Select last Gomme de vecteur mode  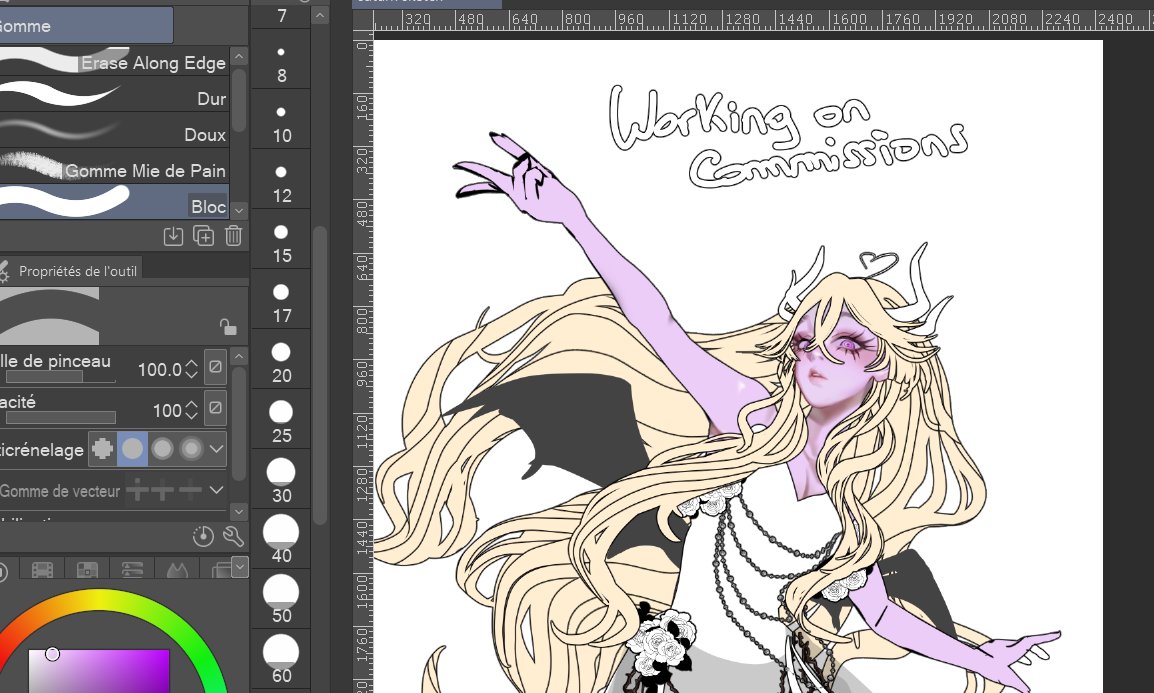tap(189, 490)
